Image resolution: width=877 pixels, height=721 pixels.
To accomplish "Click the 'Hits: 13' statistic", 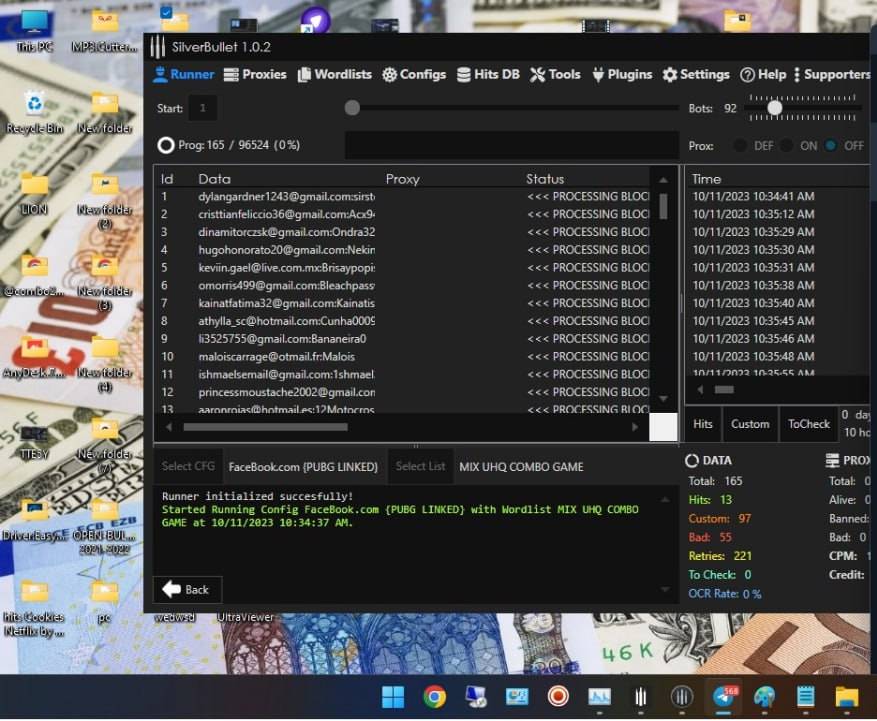I will (710, 499).
